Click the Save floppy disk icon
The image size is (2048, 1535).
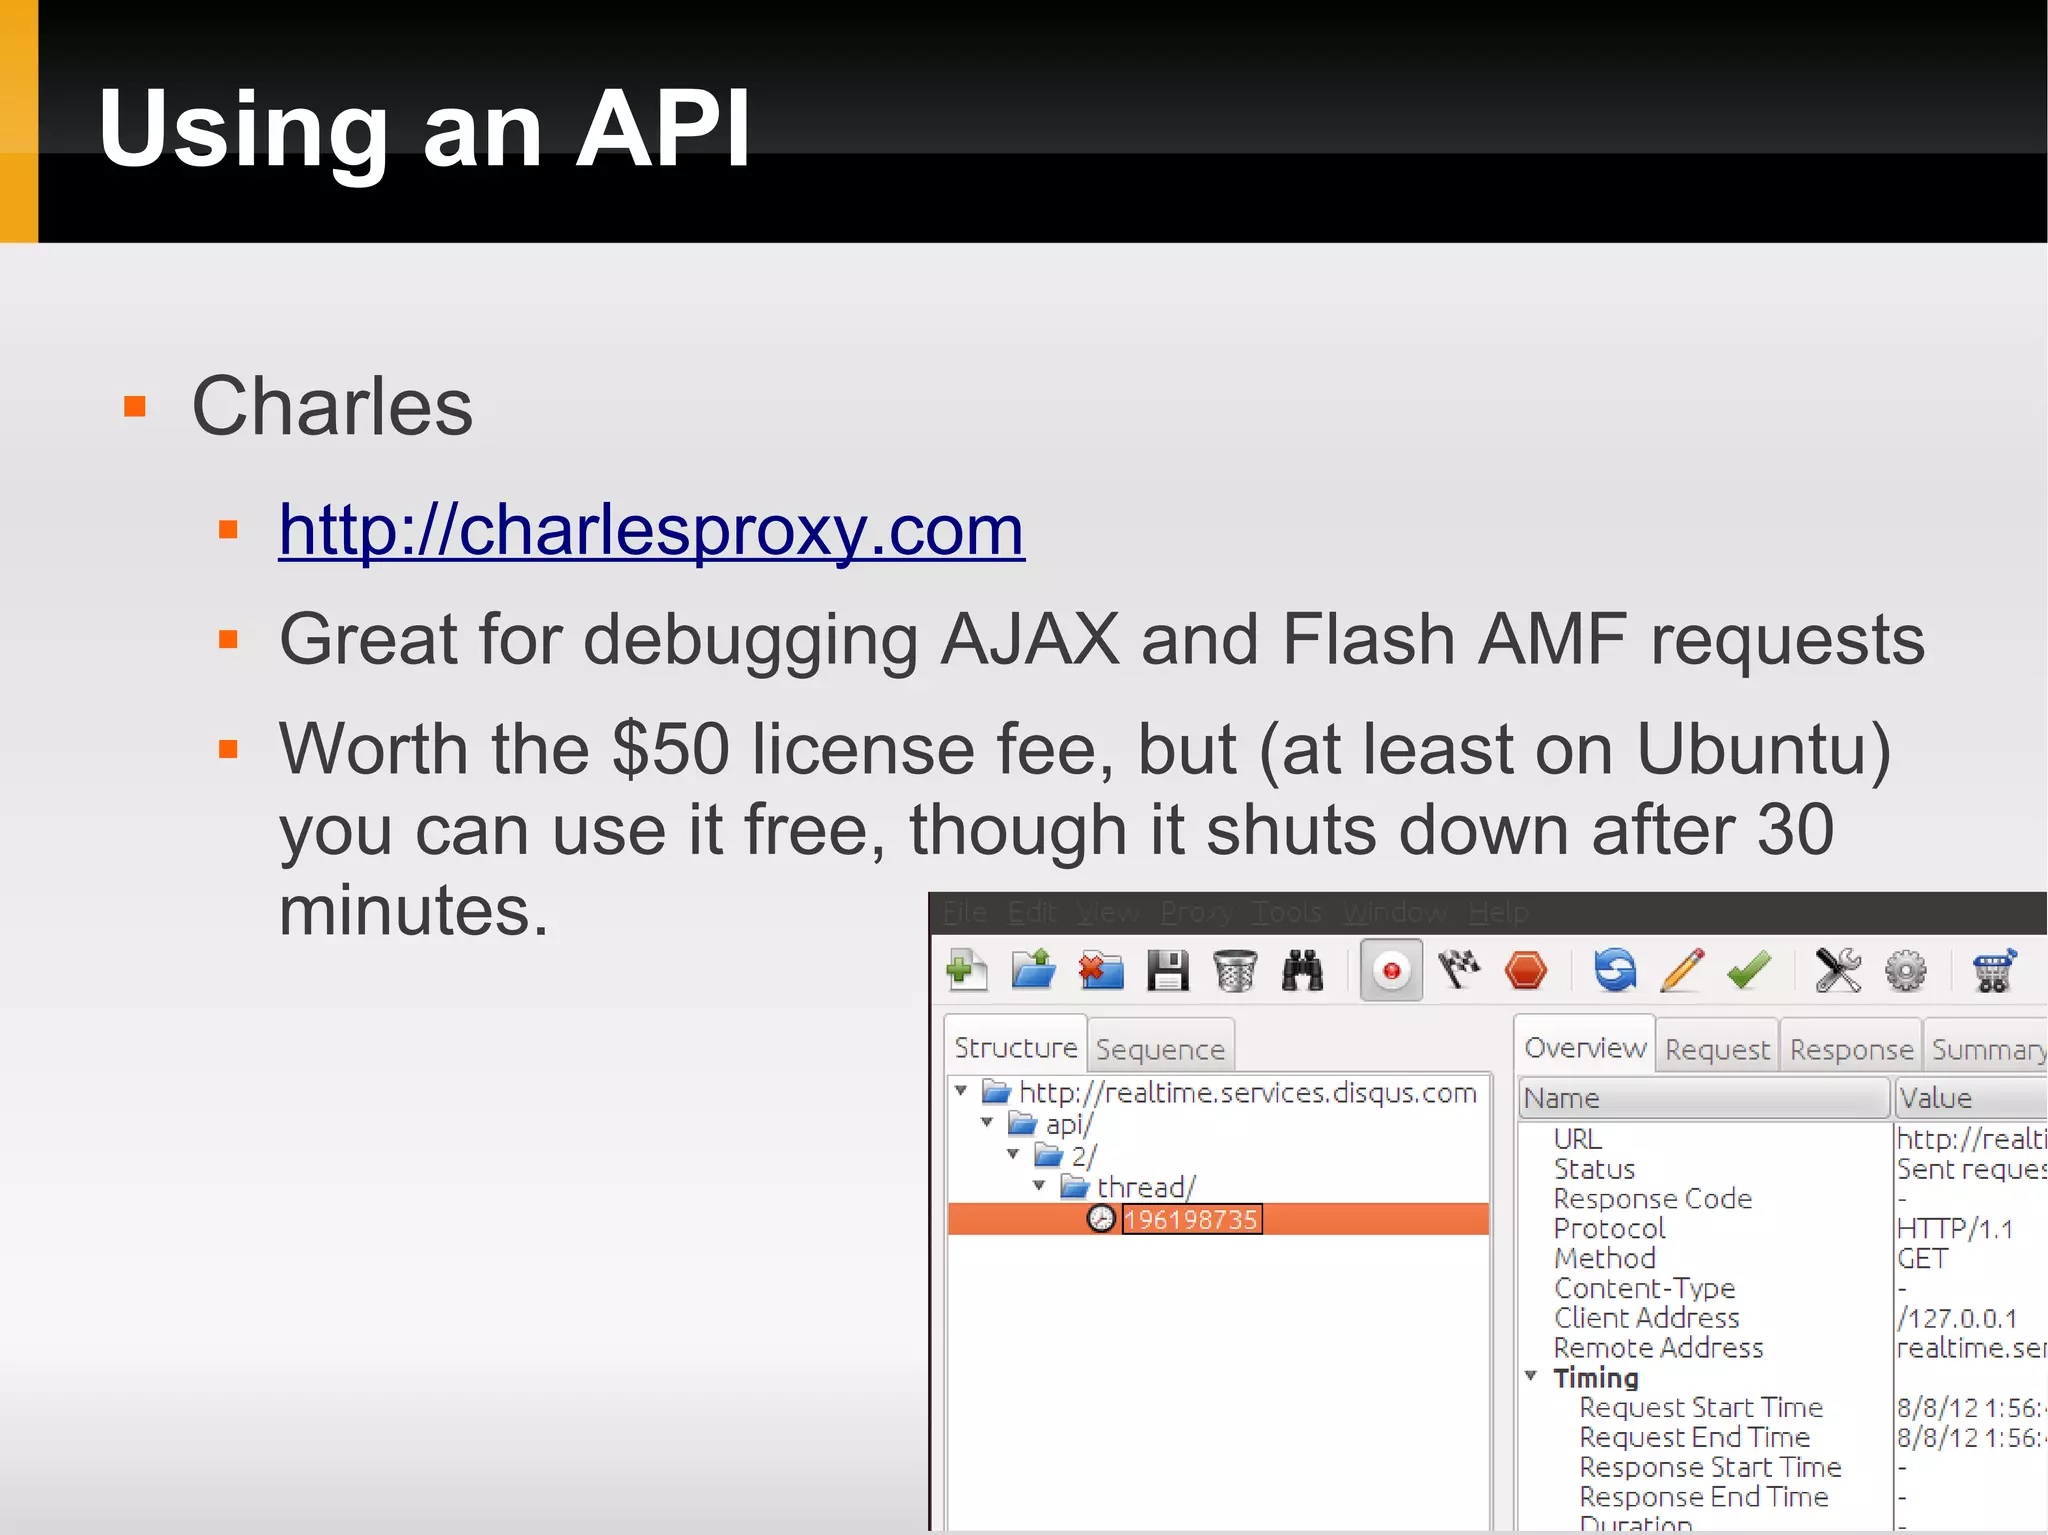[x=1167, y=970]
